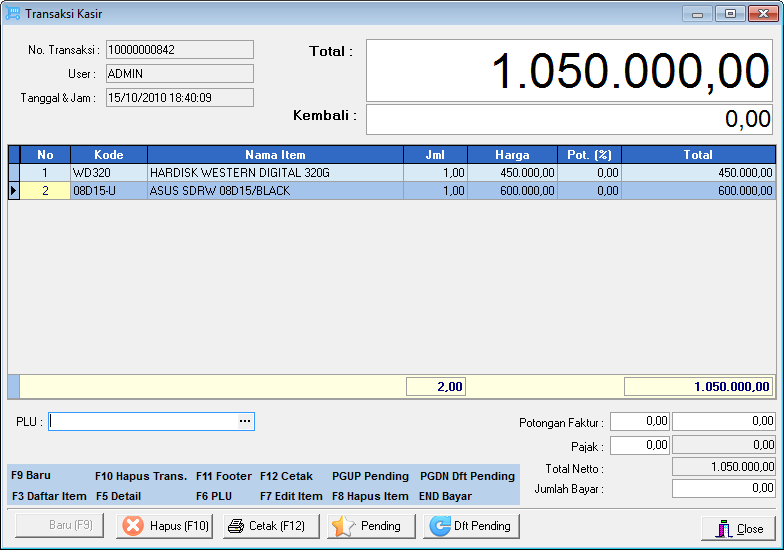Click the Pot. (%) column header
Viewport: 784px width, 550px height.
point(590,155)
